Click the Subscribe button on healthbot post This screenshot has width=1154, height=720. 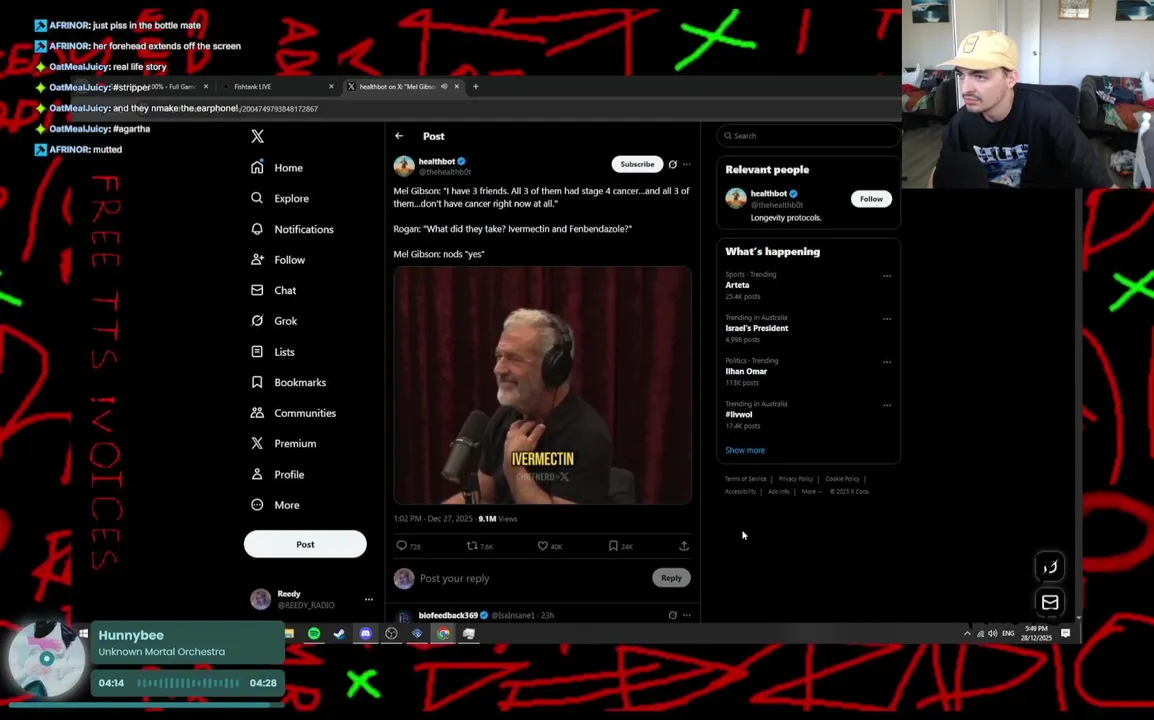[637, 164]
